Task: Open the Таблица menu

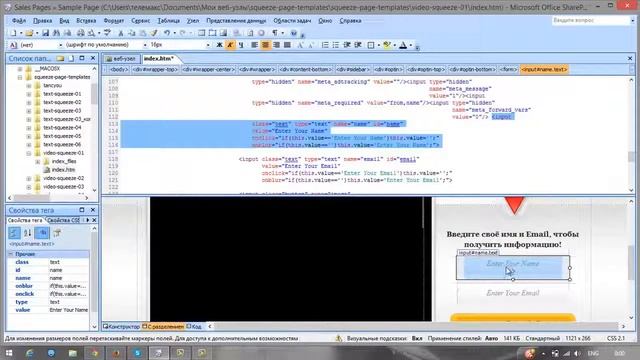Action: 169,20
